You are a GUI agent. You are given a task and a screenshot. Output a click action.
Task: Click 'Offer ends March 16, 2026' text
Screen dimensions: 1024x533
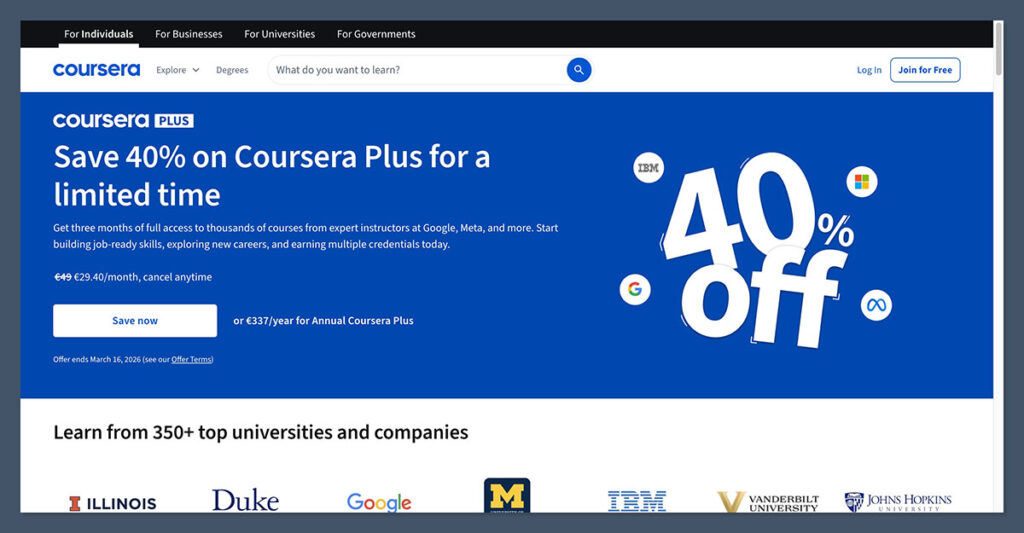(x=97, y=359)
